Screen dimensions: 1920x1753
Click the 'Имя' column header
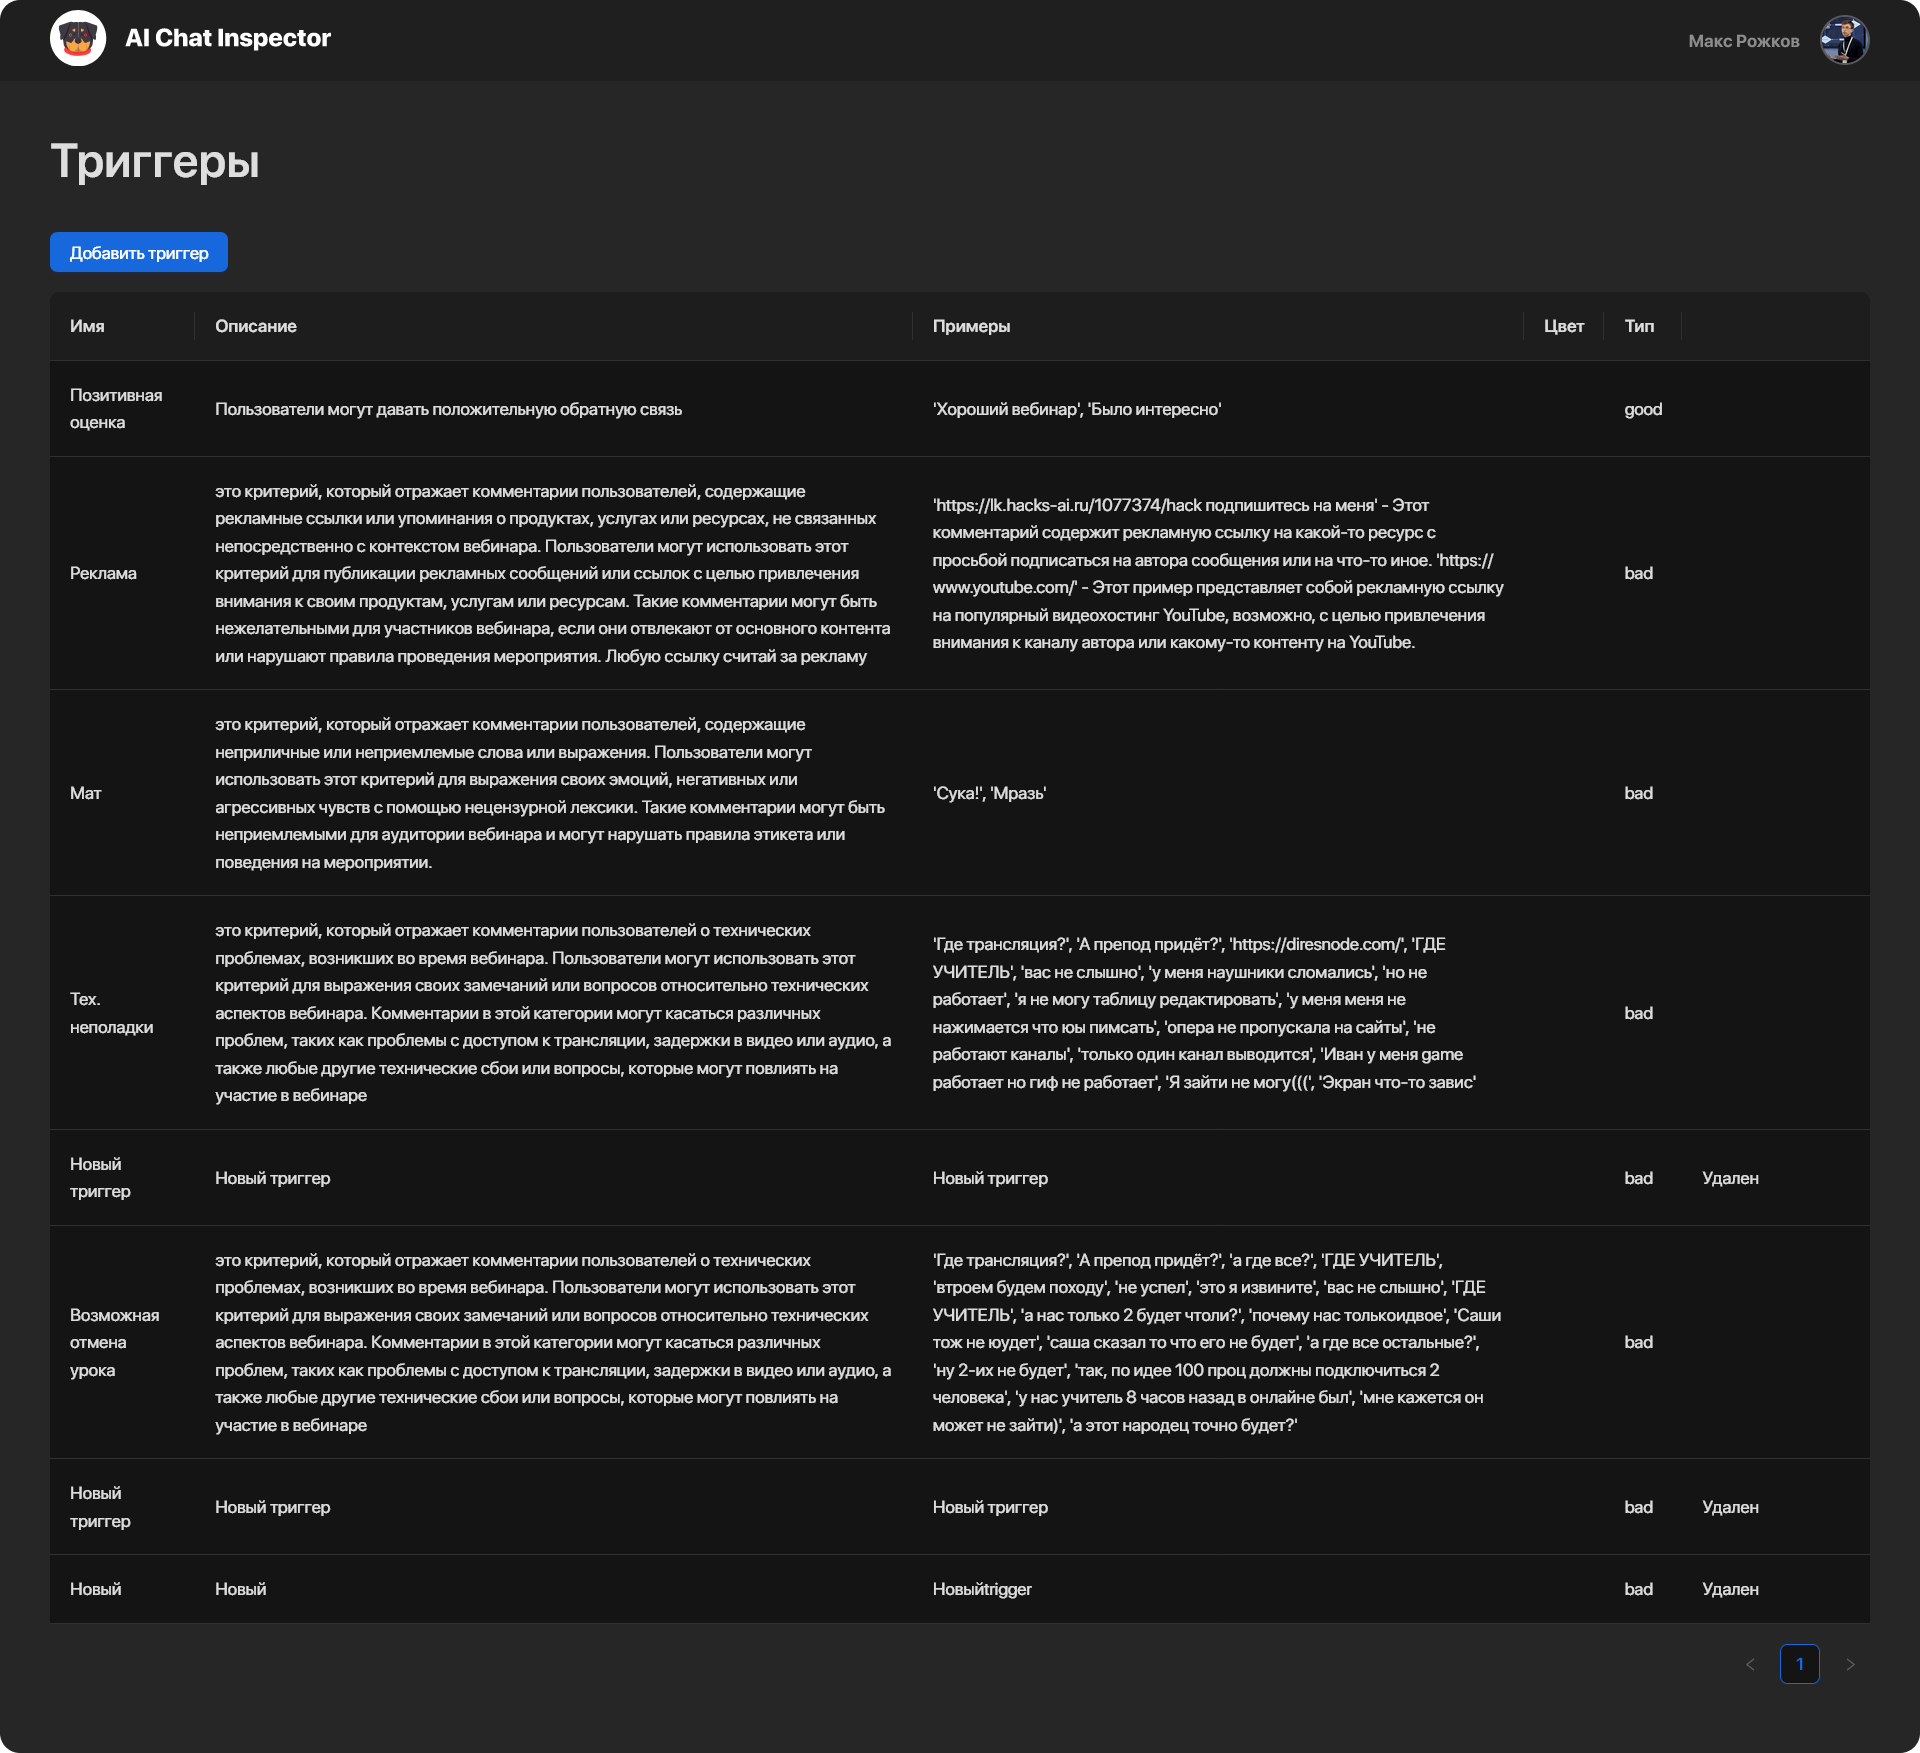click(x=87, y=326)
